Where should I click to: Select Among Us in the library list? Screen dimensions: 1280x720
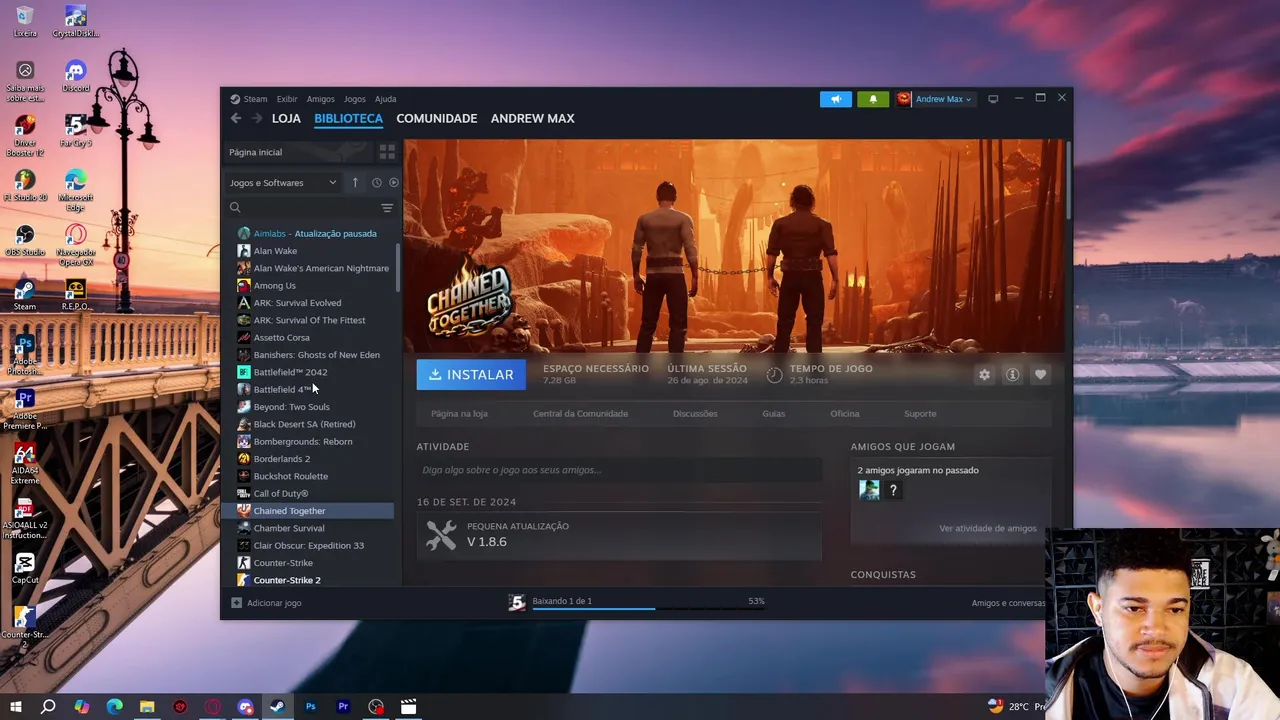point(315,285)
